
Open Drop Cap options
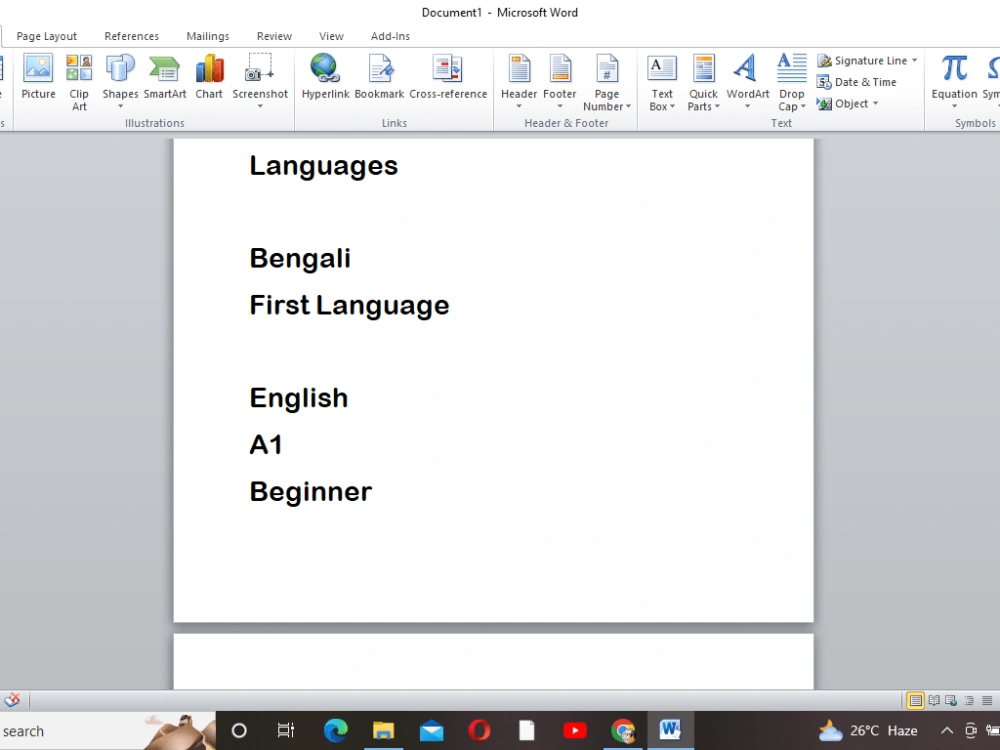[791, 83]
